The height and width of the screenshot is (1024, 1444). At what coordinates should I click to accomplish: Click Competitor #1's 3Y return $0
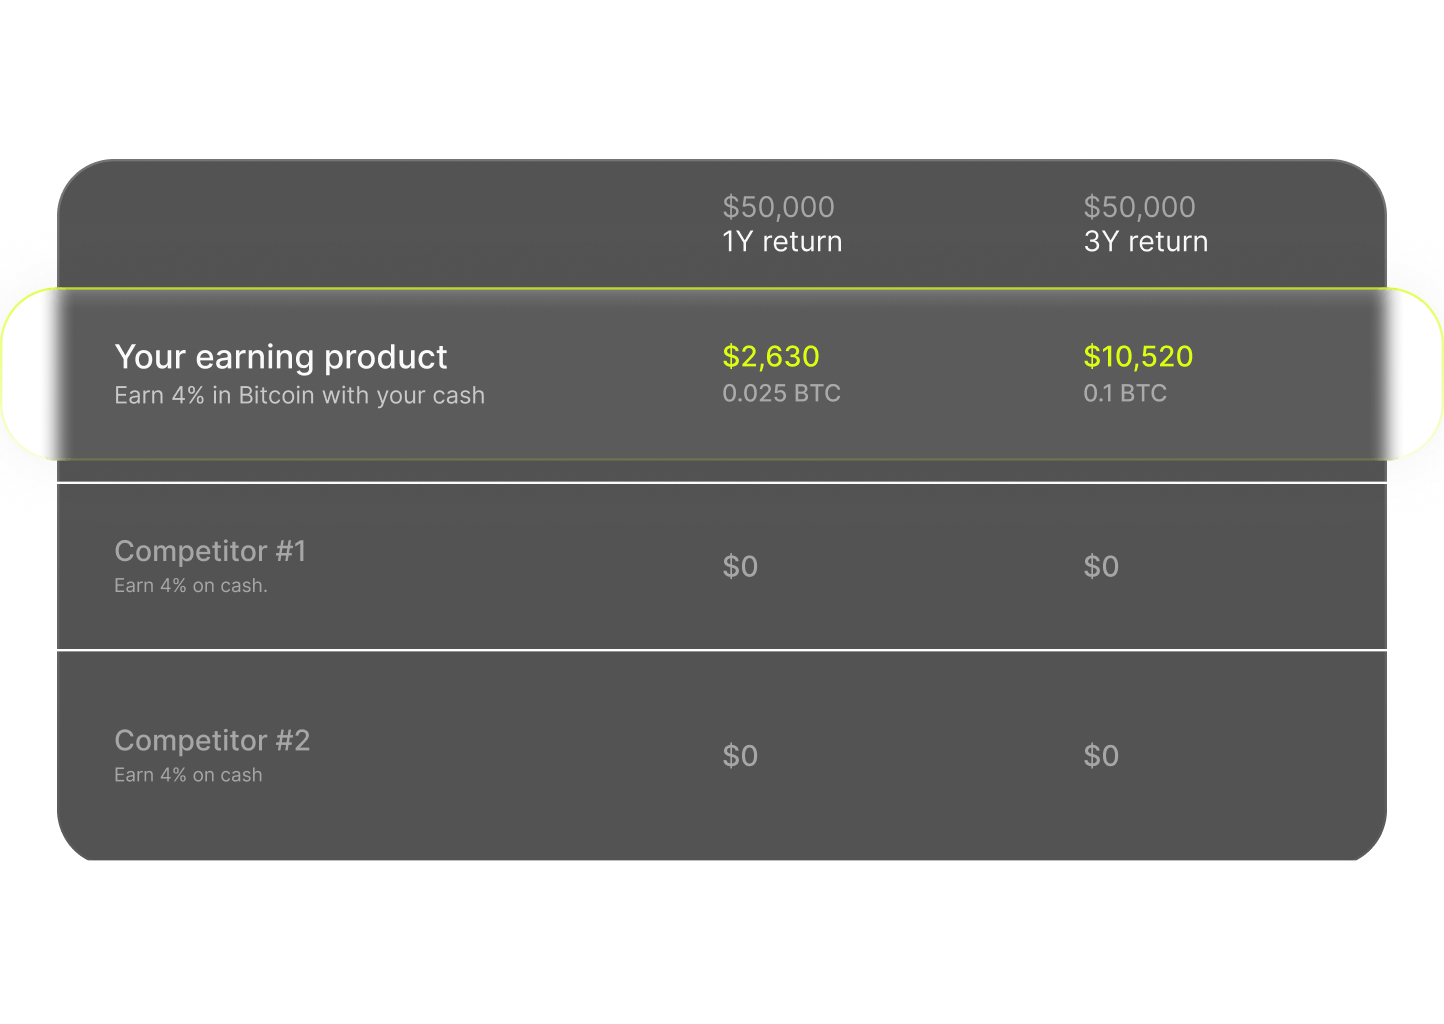pyautogui.click(x=1101, y=566)
